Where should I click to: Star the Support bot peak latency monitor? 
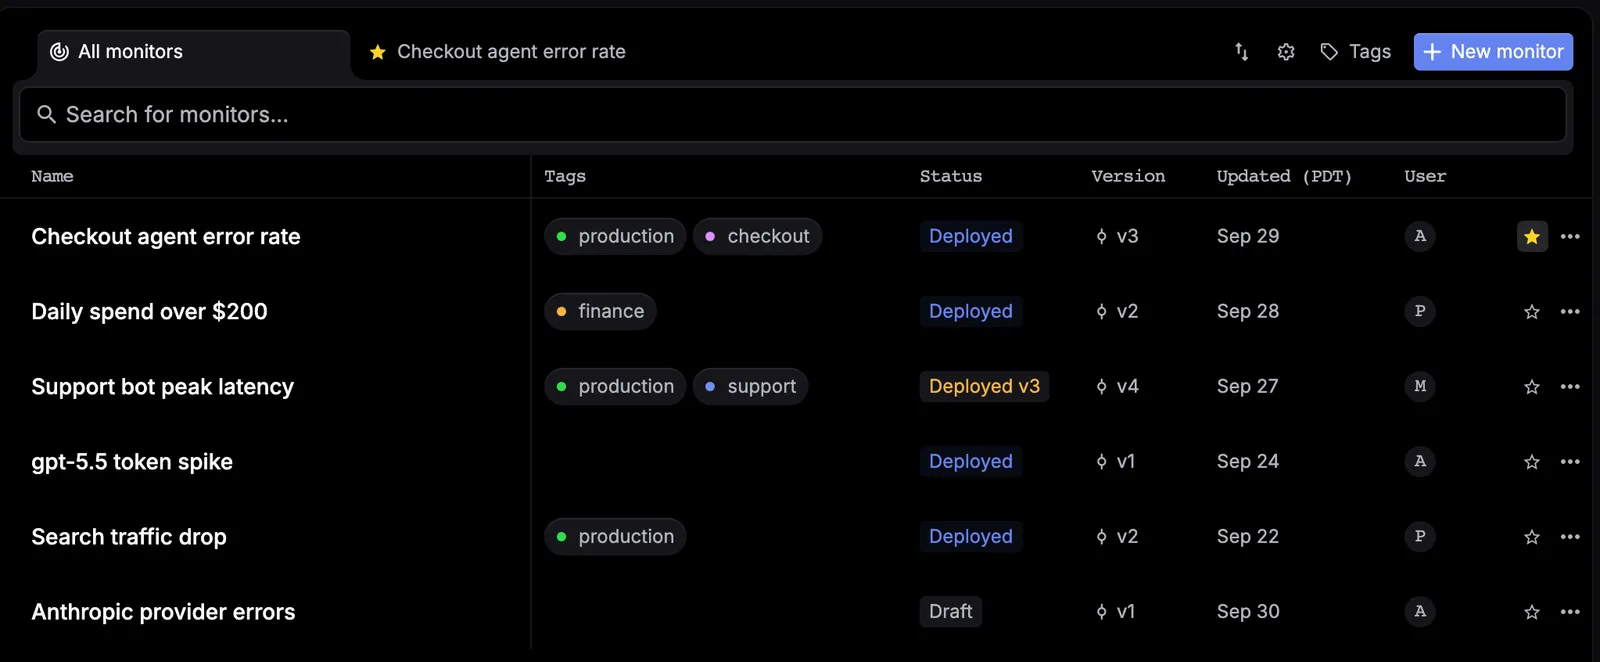(x=1532, y=387)
